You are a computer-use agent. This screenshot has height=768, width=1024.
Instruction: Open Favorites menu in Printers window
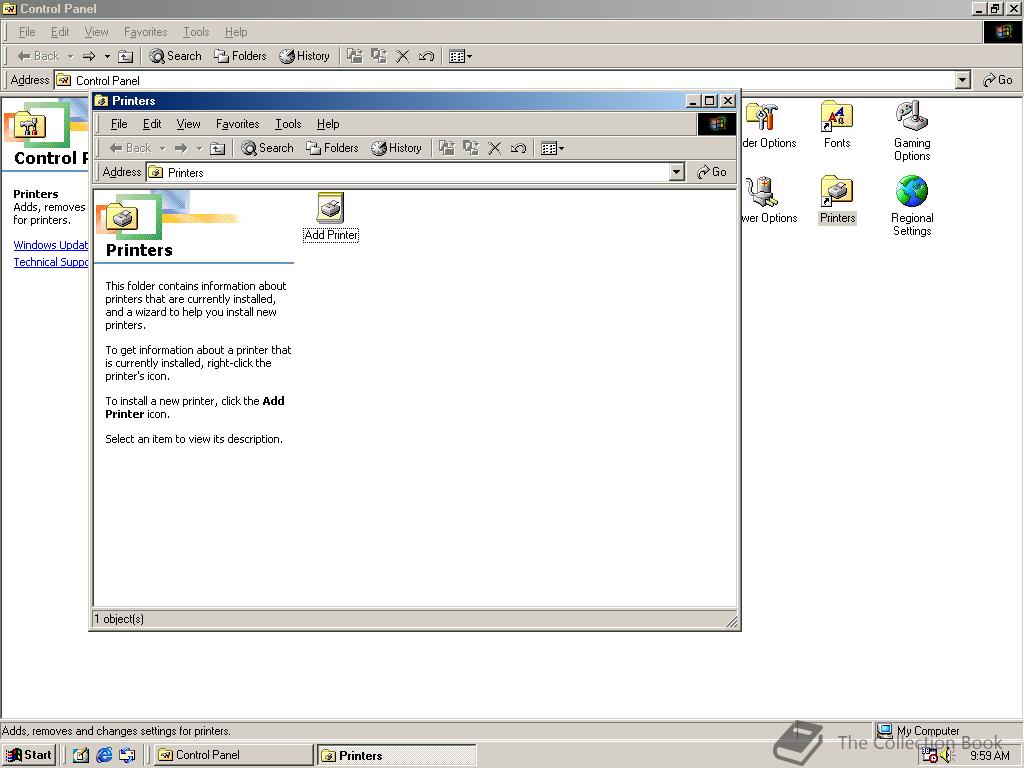point(238,124)
